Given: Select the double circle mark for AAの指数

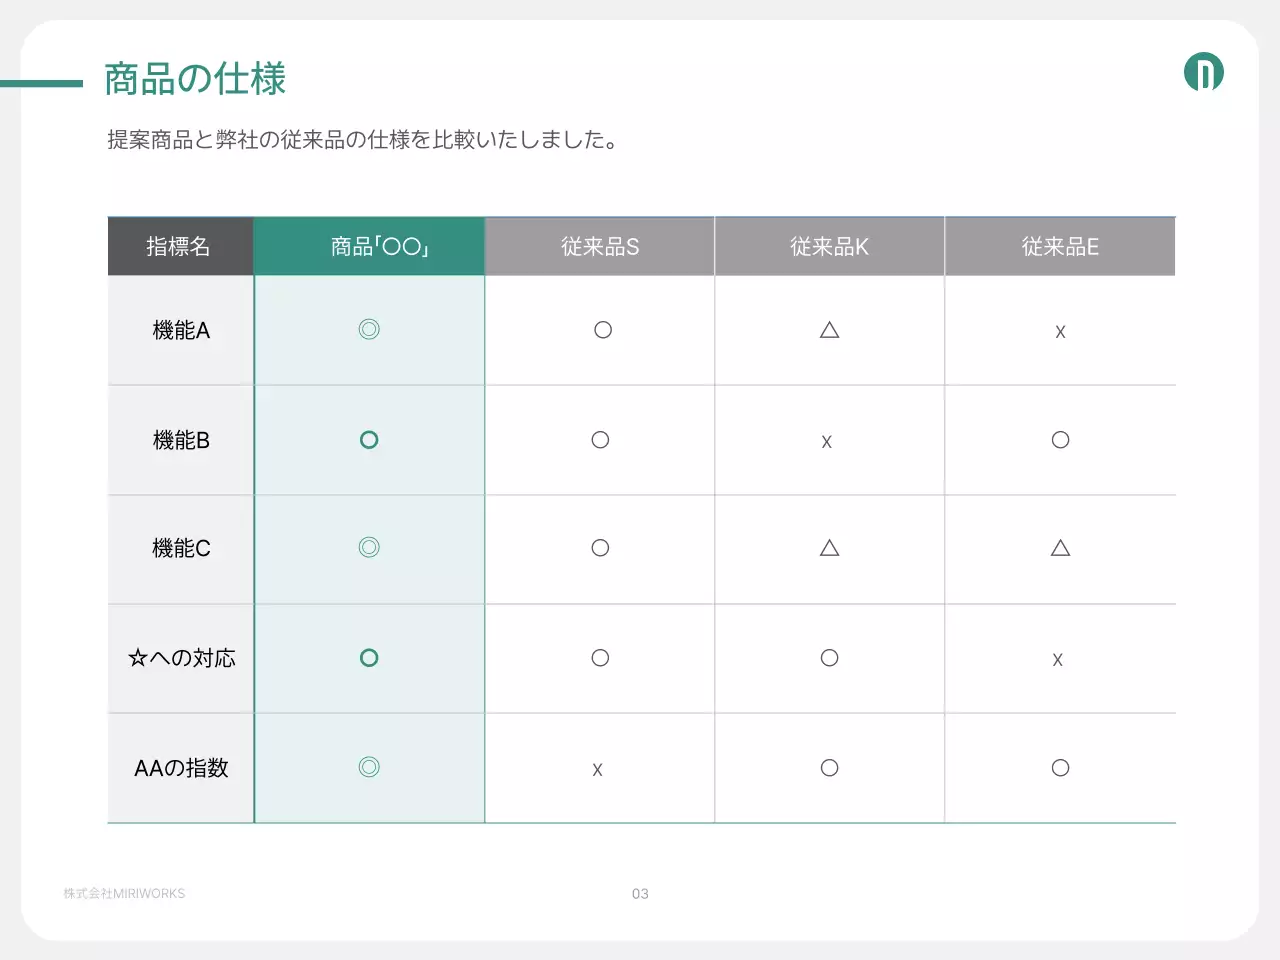Looking at the screenshot, I should pos(369,768).
